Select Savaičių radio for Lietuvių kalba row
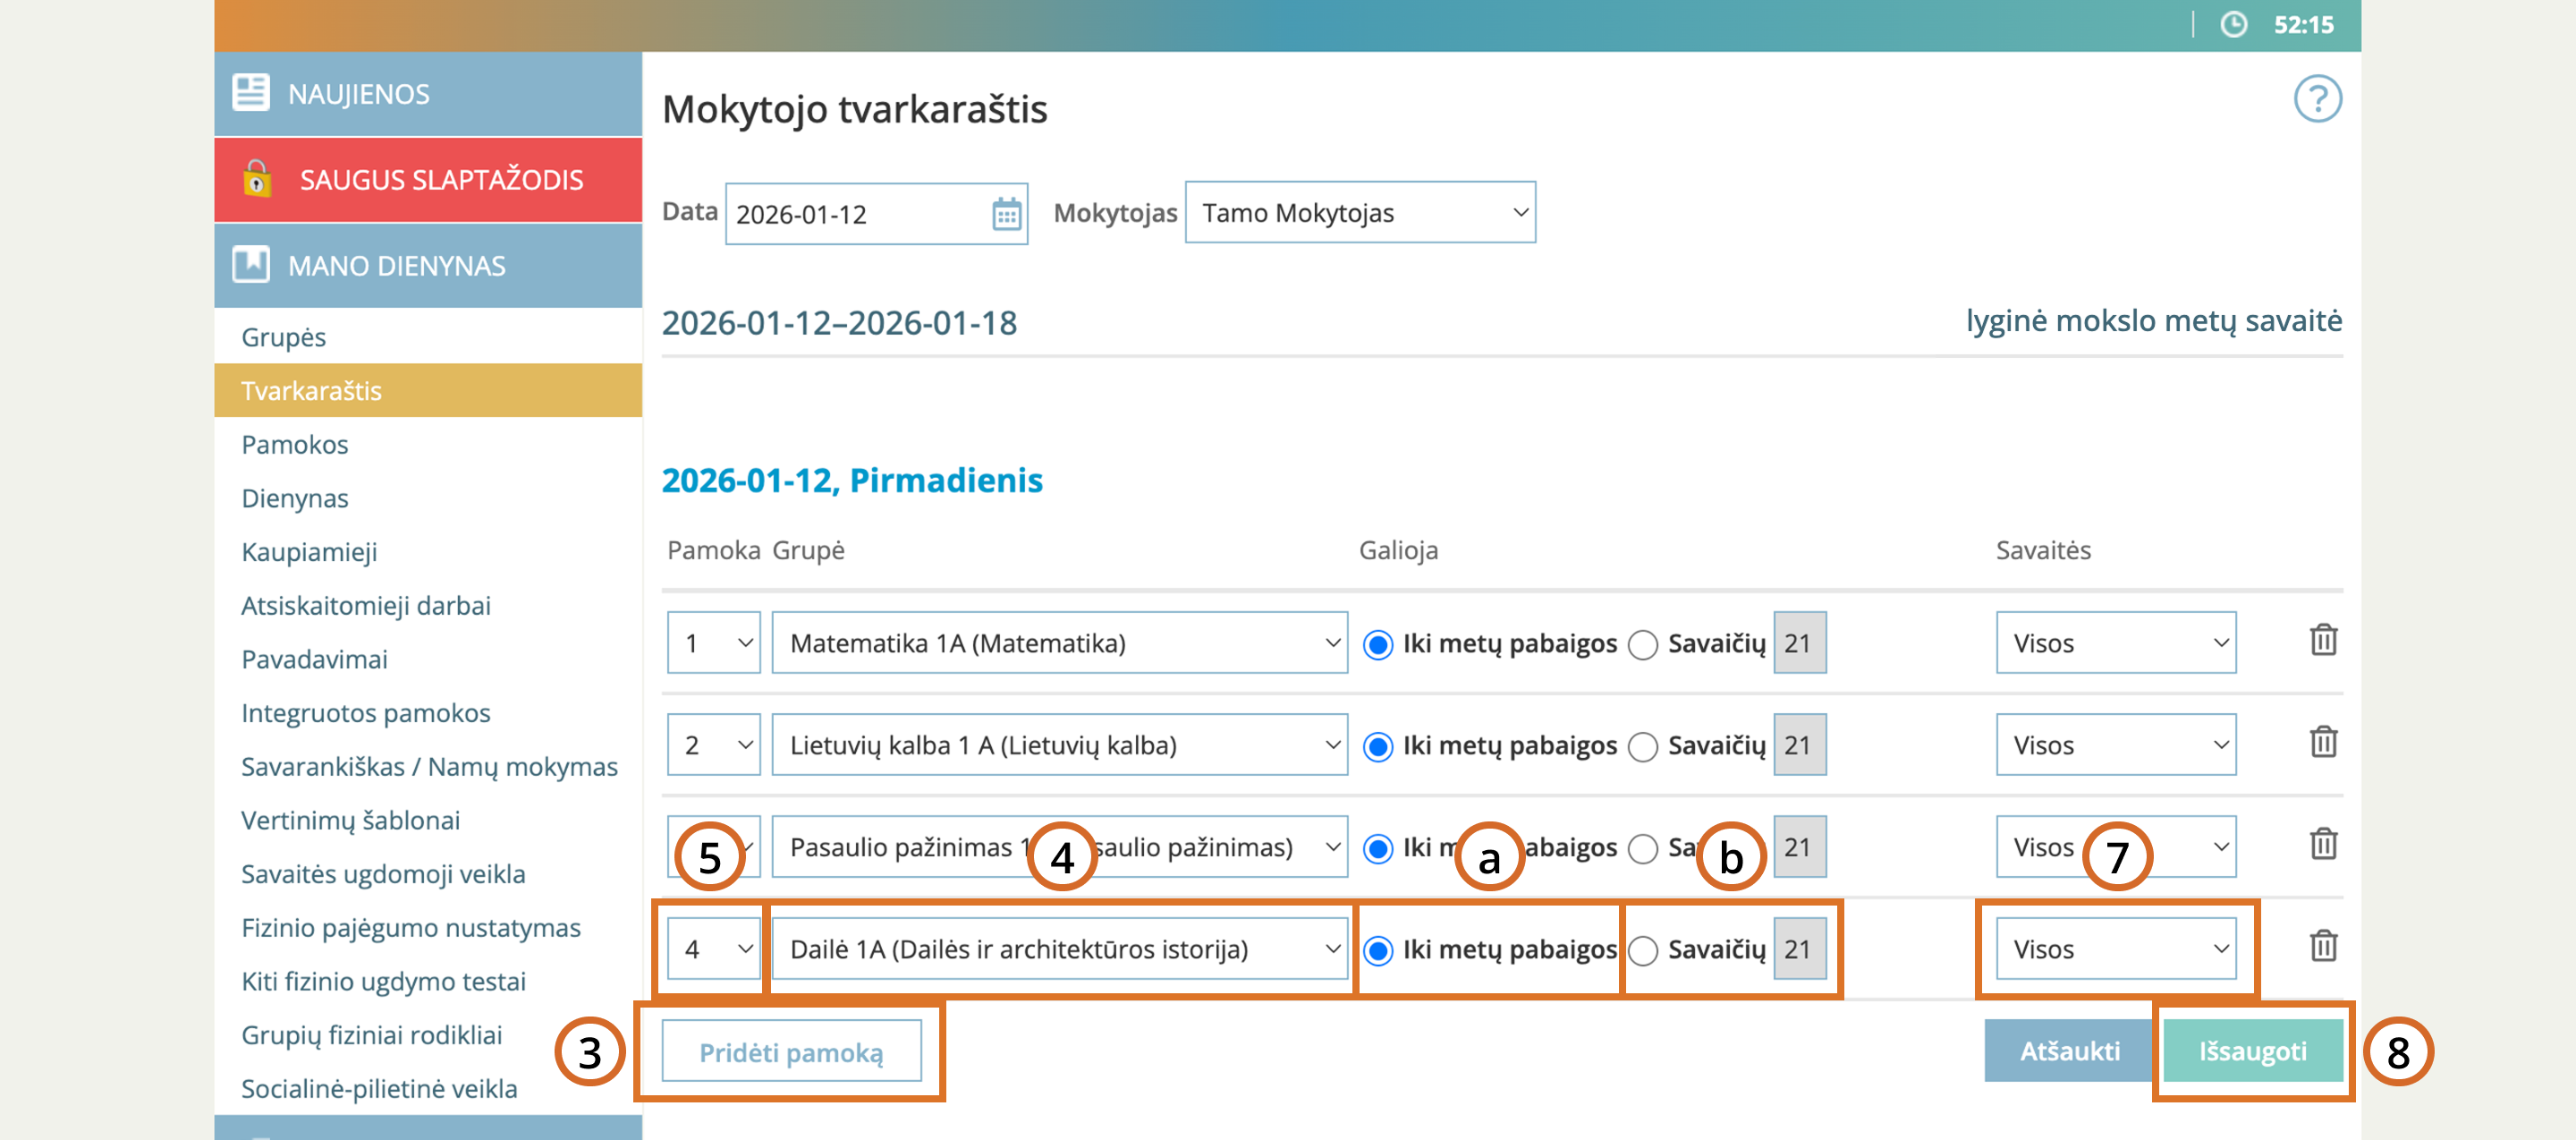This screenshot has width=2576, height=1140. click(x=1642, y=747)
